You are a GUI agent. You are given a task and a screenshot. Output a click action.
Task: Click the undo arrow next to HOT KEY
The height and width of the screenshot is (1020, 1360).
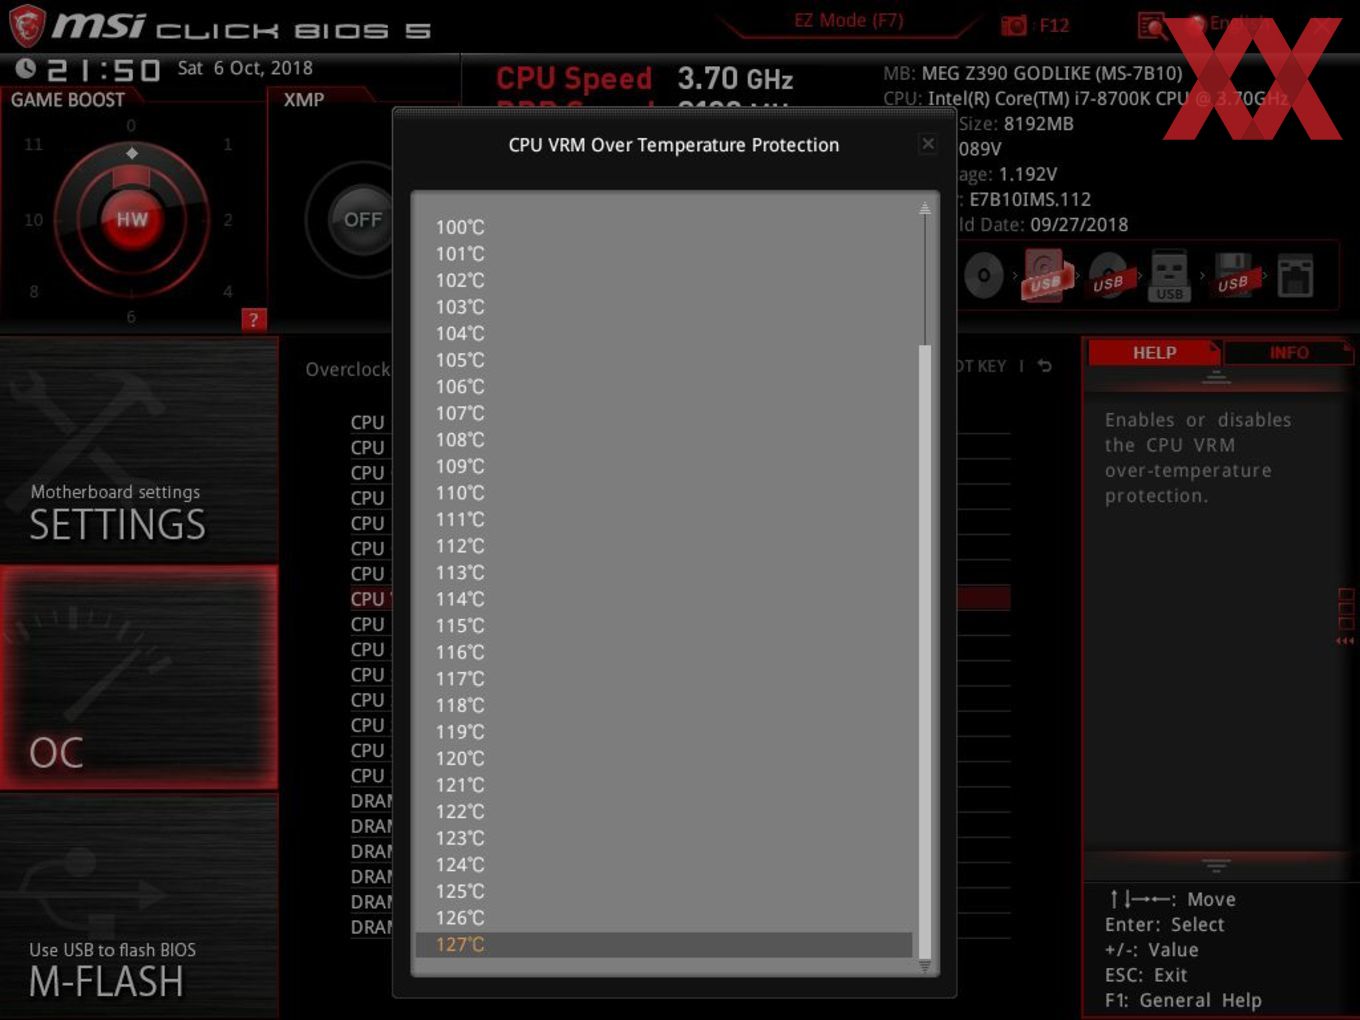tap(1045, 366)
